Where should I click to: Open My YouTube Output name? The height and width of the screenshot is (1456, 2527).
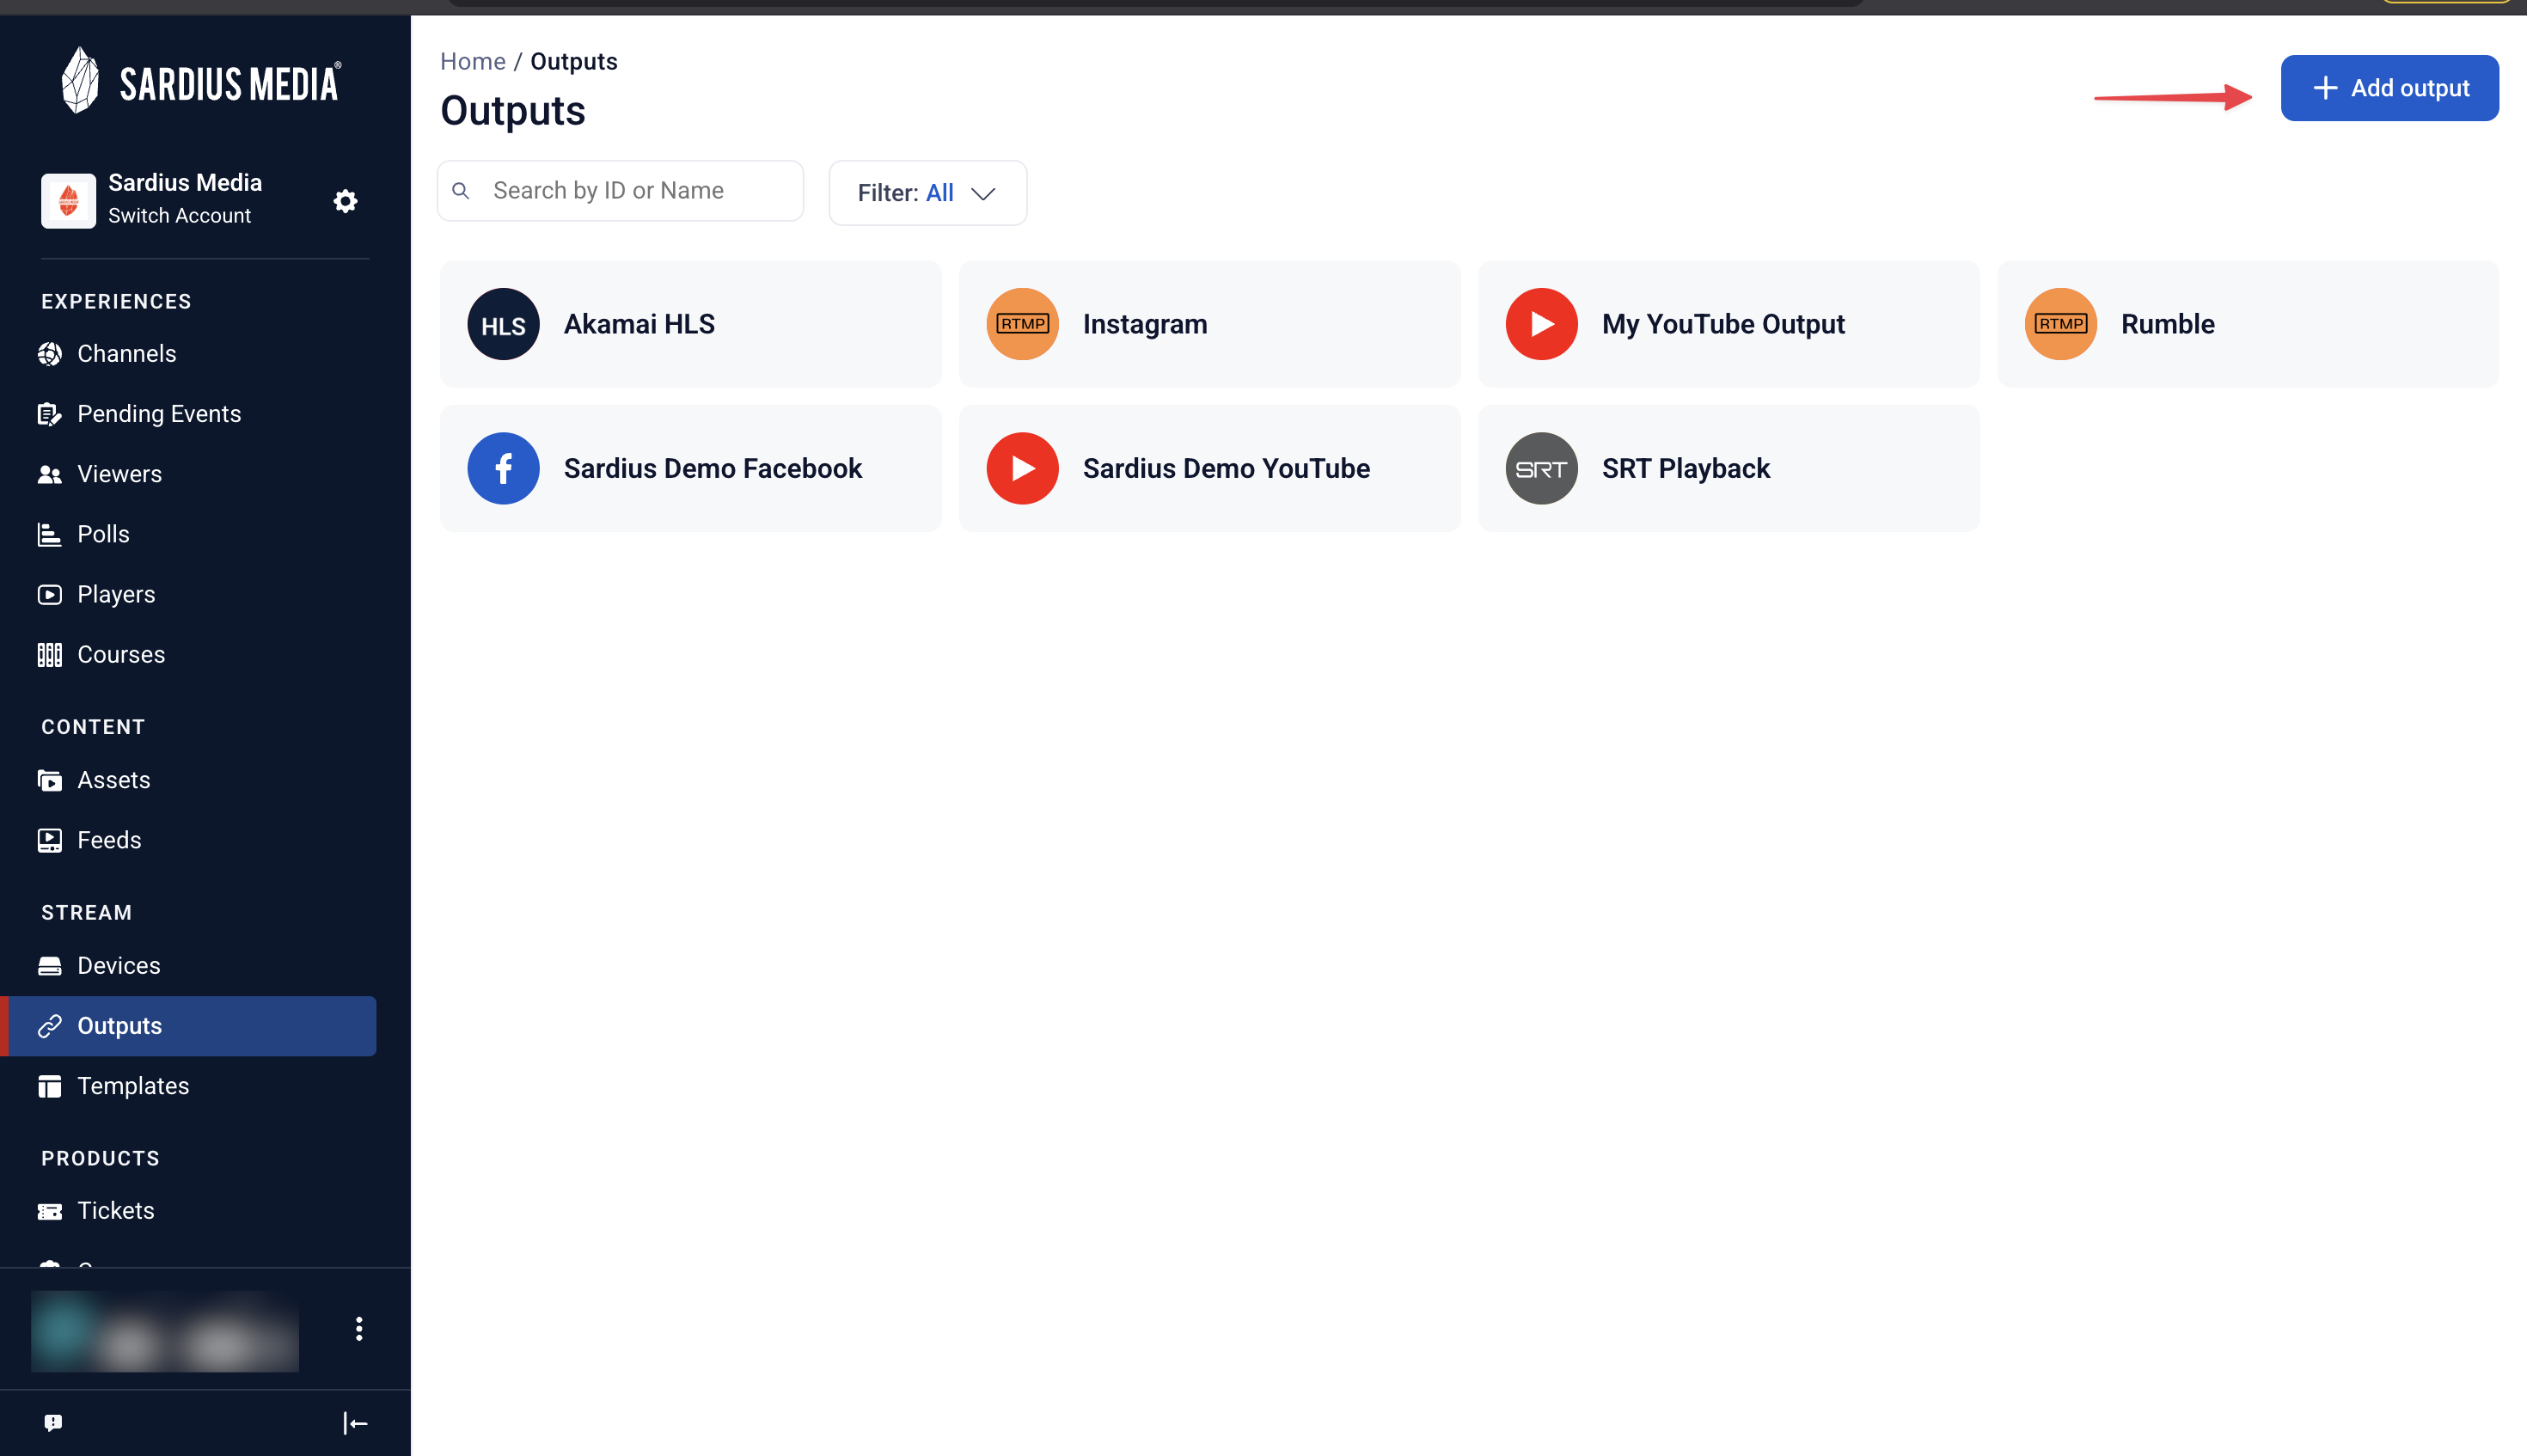[1723, 324]
